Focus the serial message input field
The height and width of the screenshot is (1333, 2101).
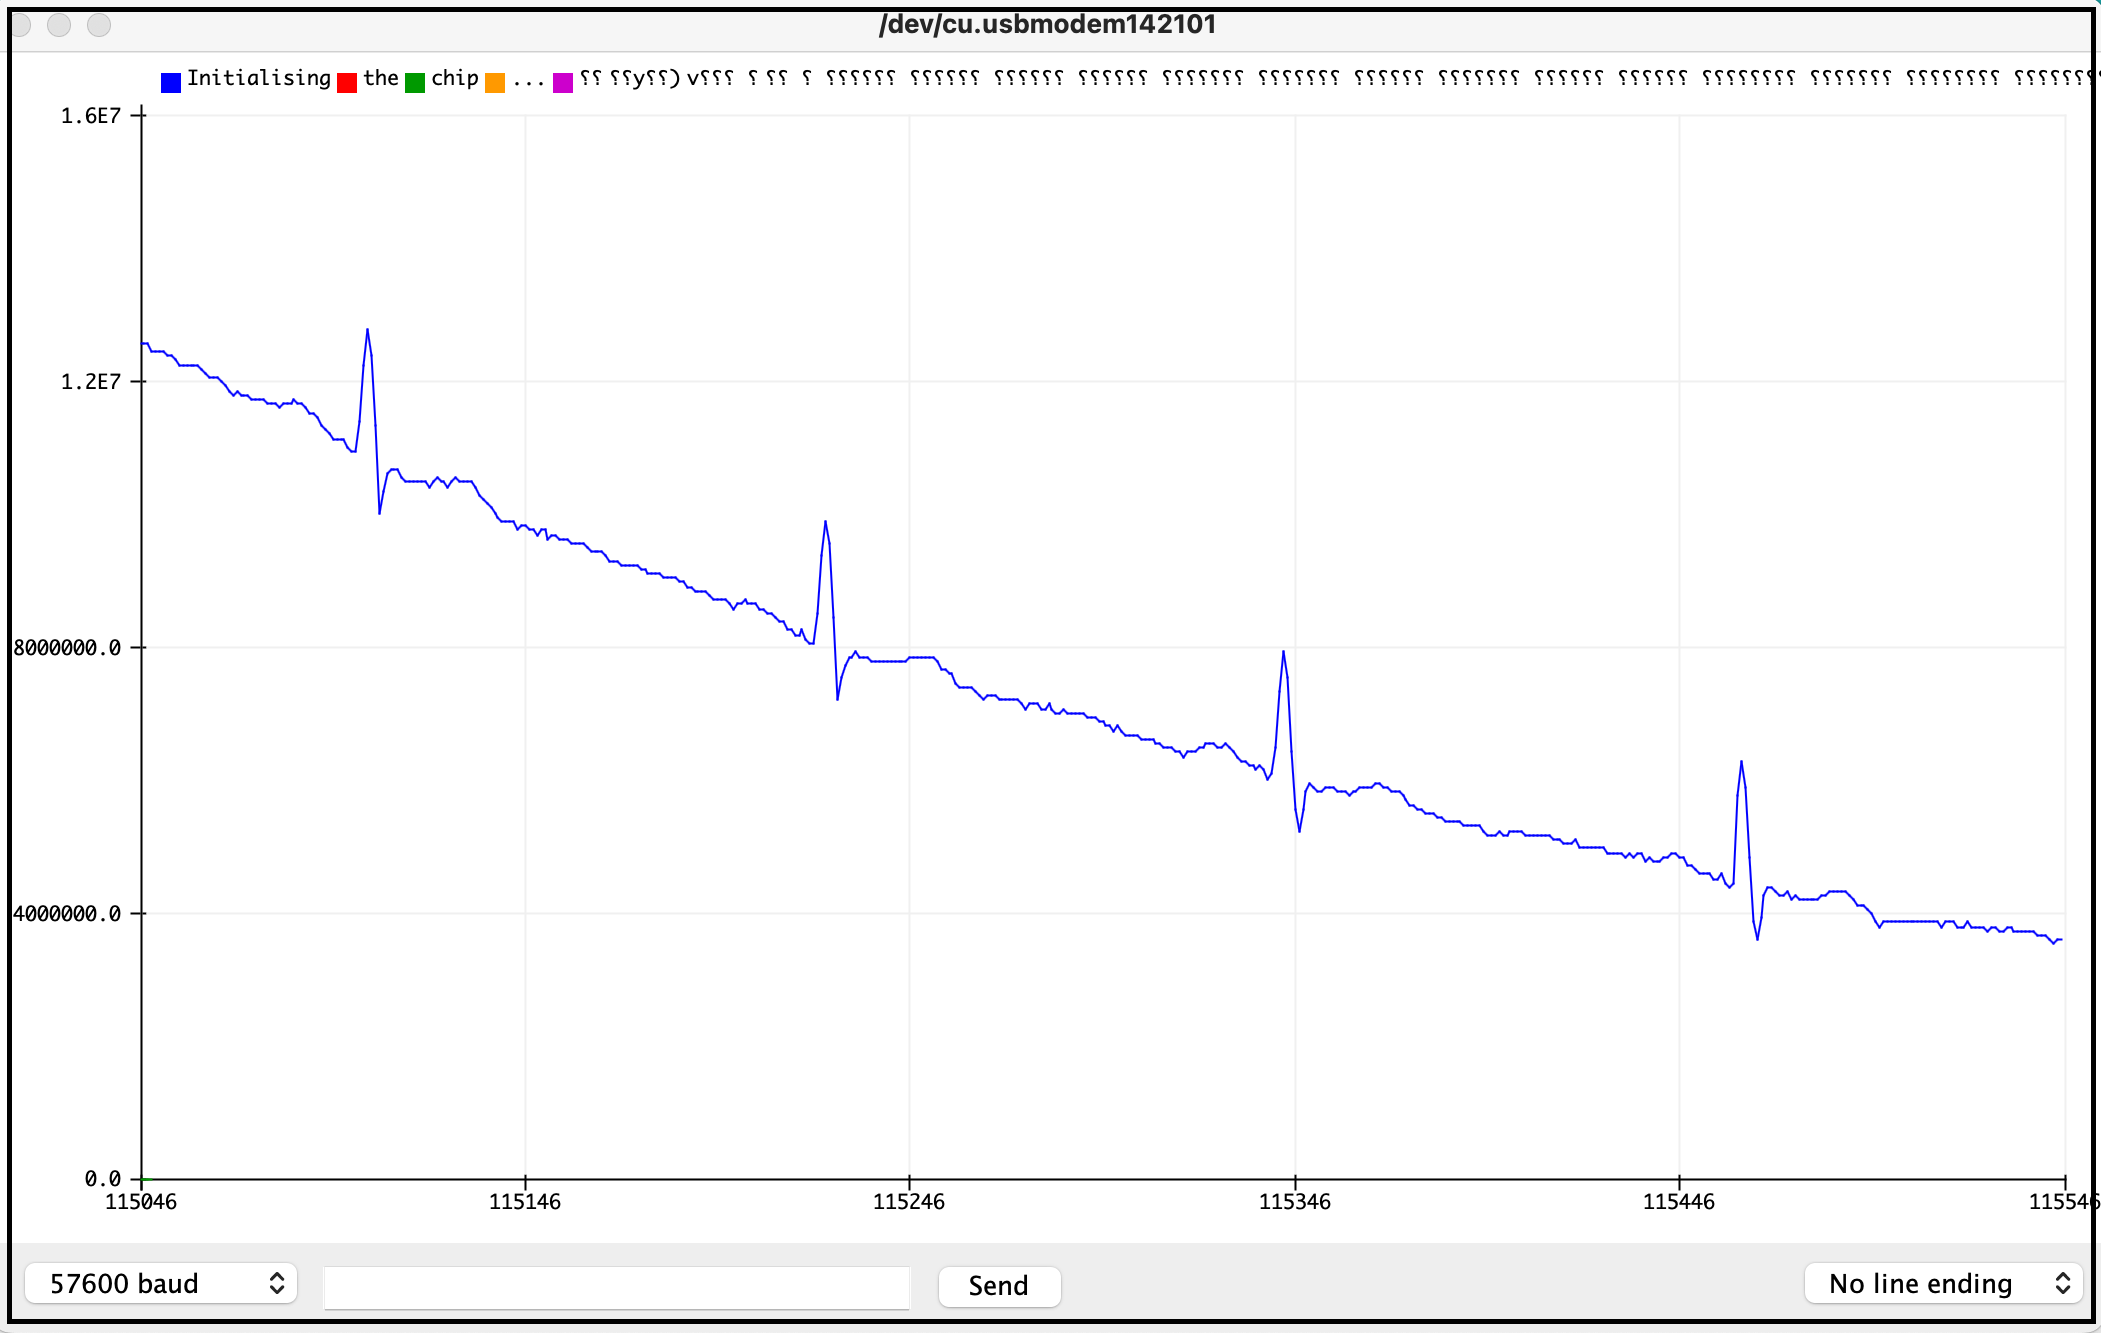coord(617,1286)
